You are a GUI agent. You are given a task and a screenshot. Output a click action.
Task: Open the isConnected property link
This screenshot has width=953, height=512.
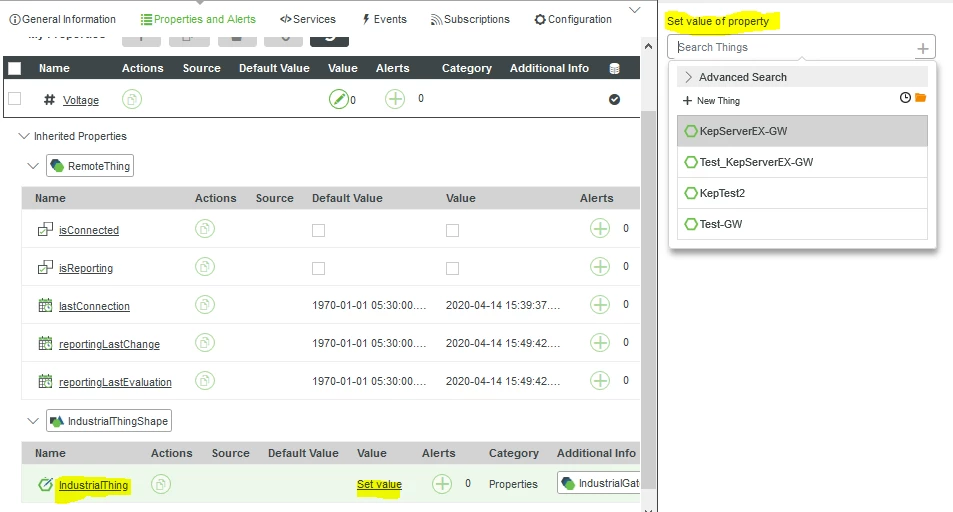coord(89,230)
